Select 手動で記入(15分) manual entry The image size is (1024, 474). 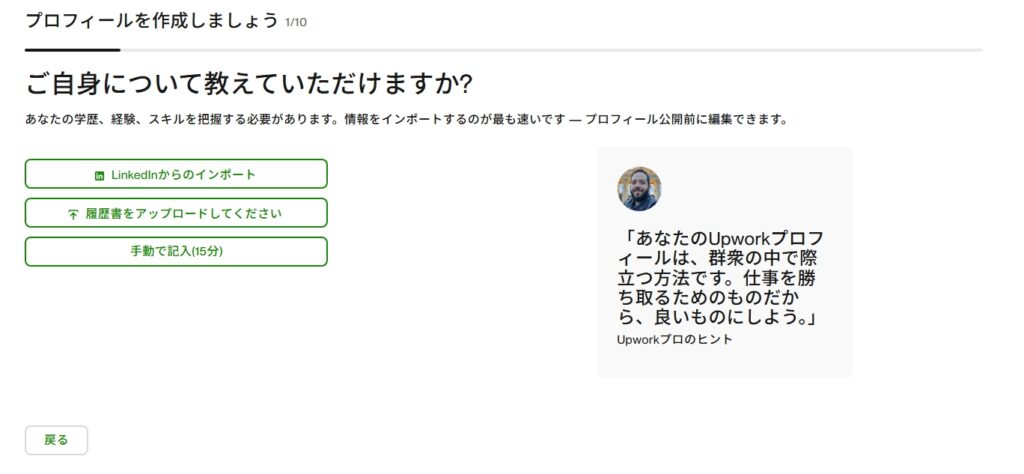pos(176,251)
